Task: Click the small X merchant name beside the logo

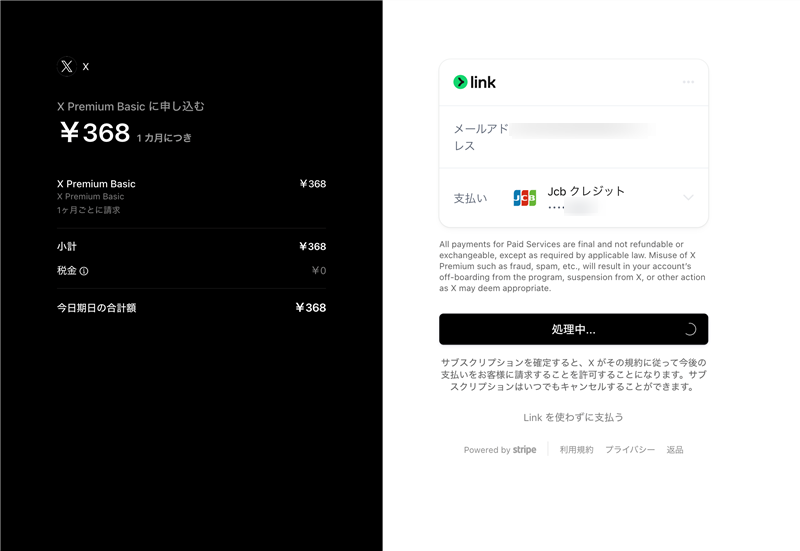Action: point(86,66)
